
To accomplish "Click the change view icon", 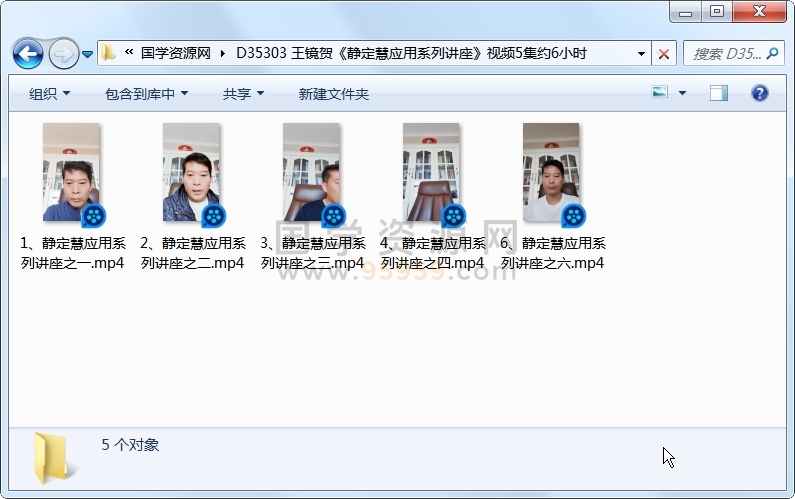I will point(660,92).
